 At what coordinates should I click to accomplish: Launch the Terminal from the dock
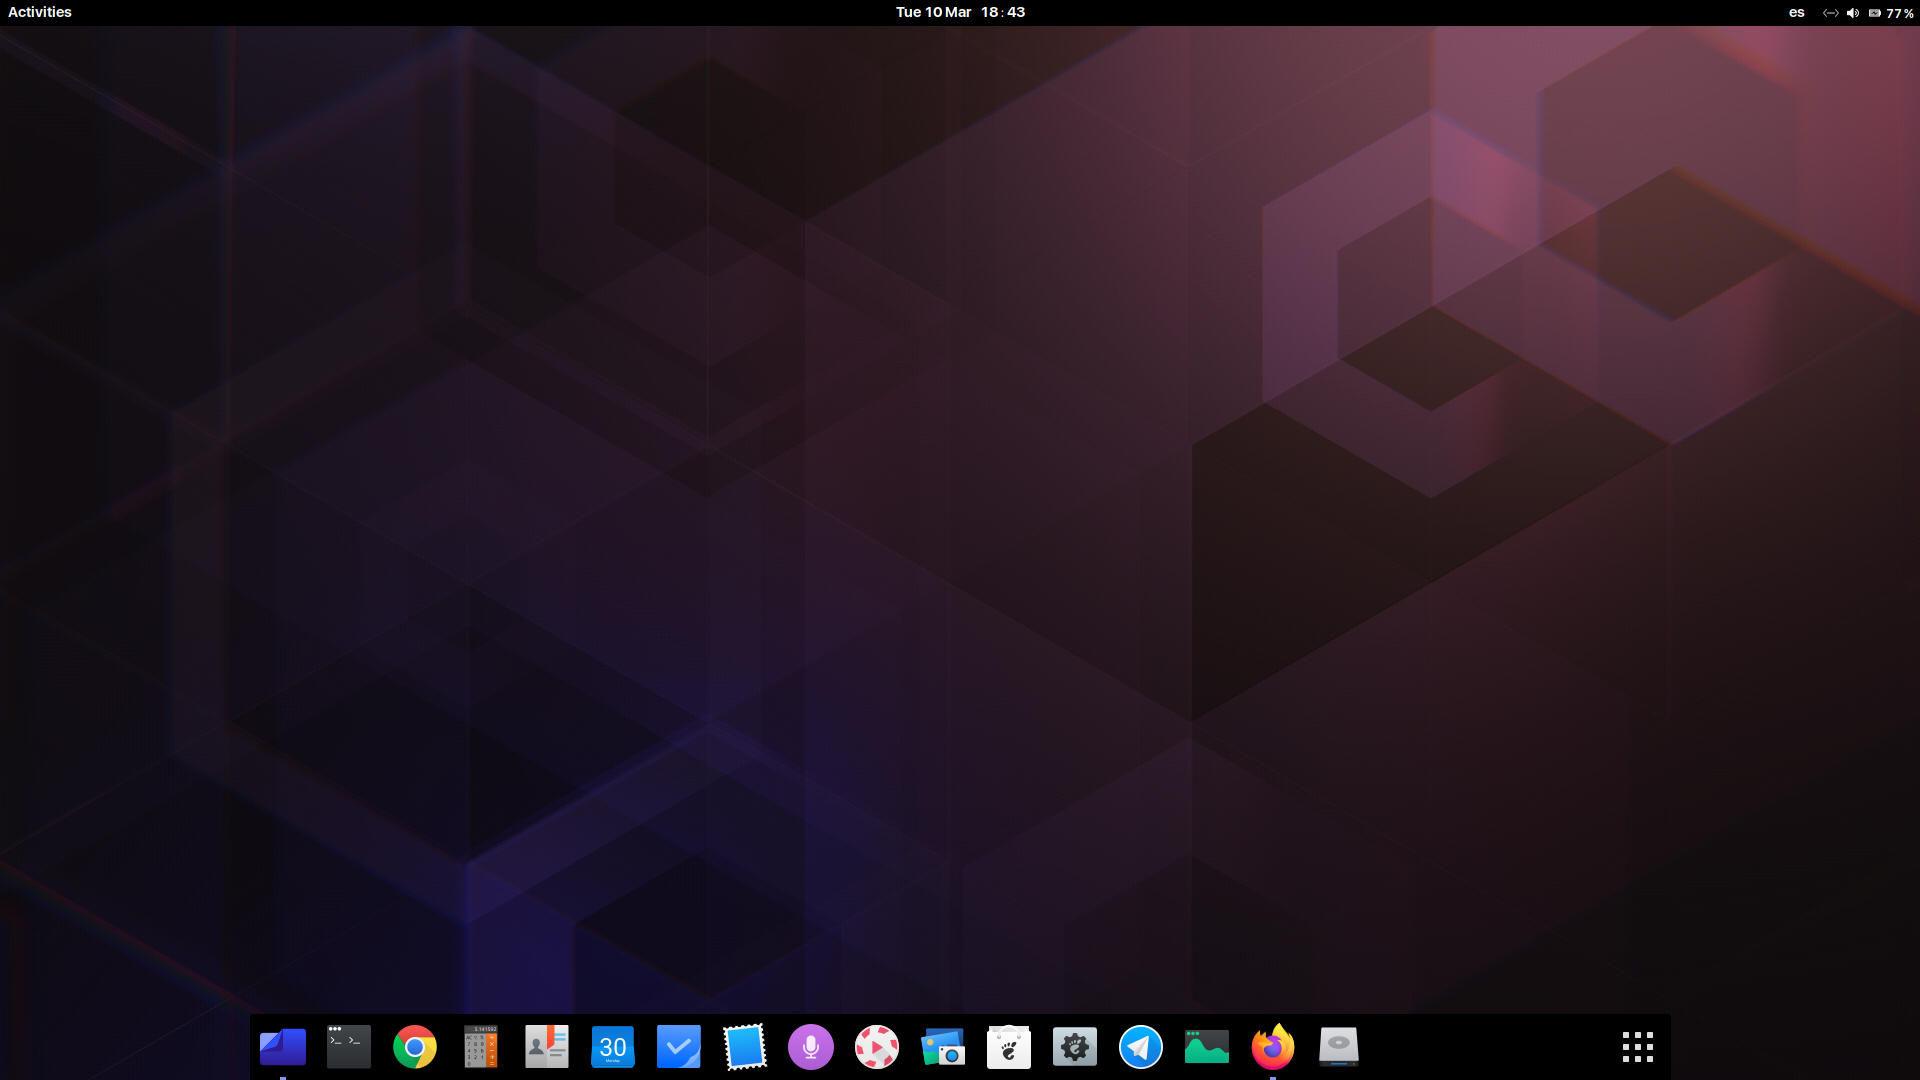(x=349, y=1047)
